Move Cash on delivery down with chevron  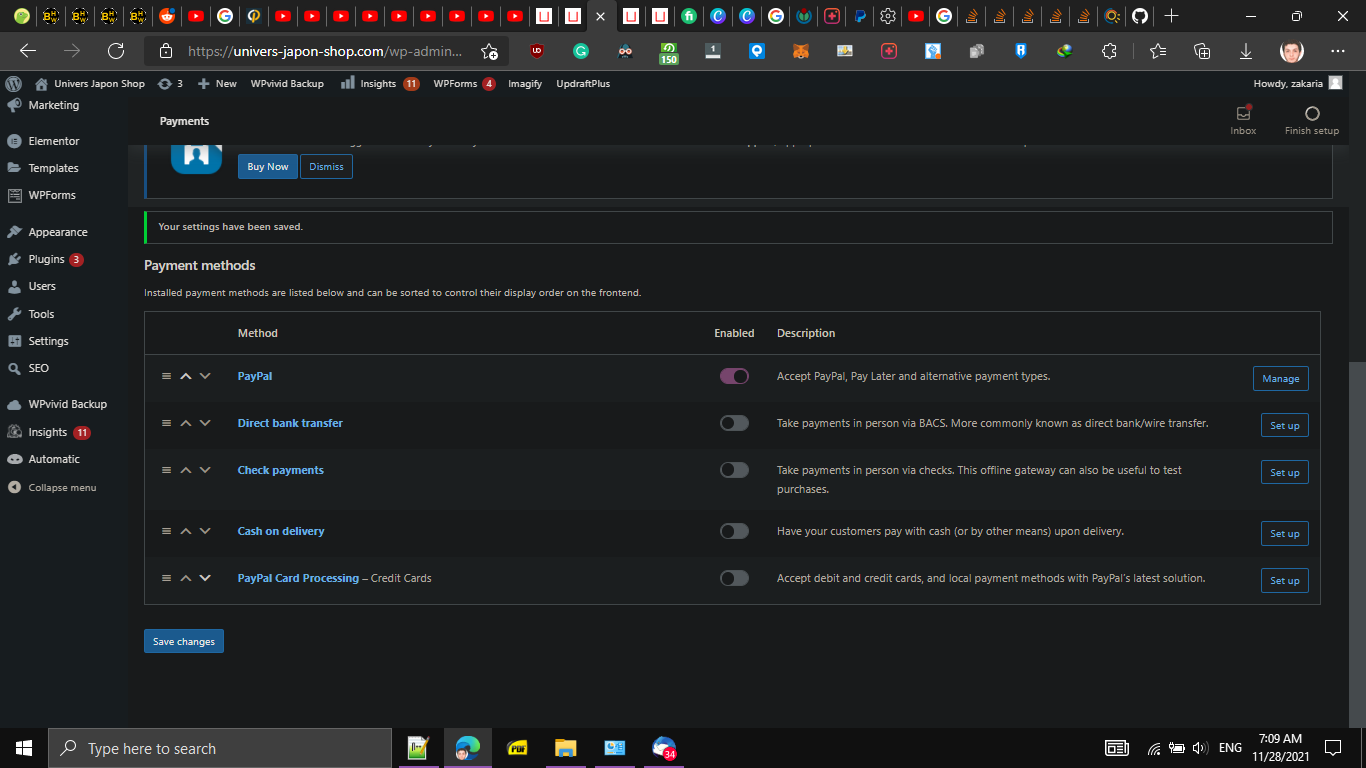[x=205, y=531]
